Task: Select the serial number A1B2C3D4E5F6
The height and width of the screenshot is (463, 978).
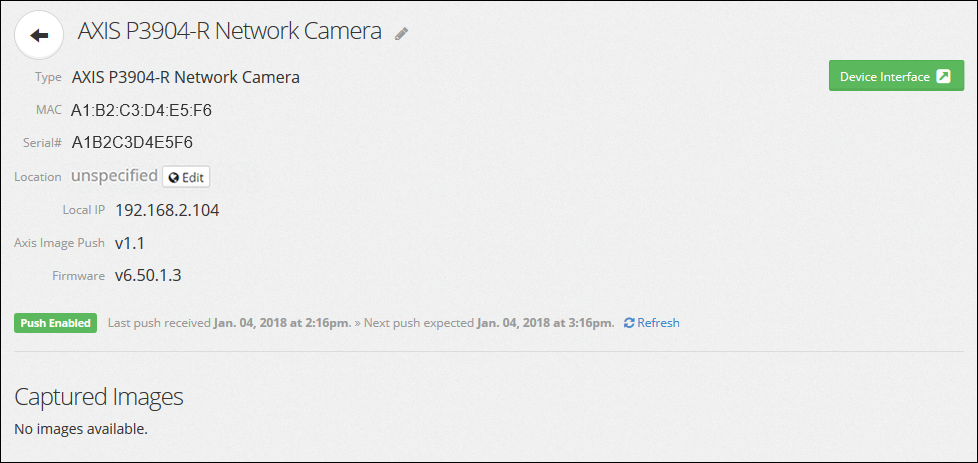Action: pos(132,143)
